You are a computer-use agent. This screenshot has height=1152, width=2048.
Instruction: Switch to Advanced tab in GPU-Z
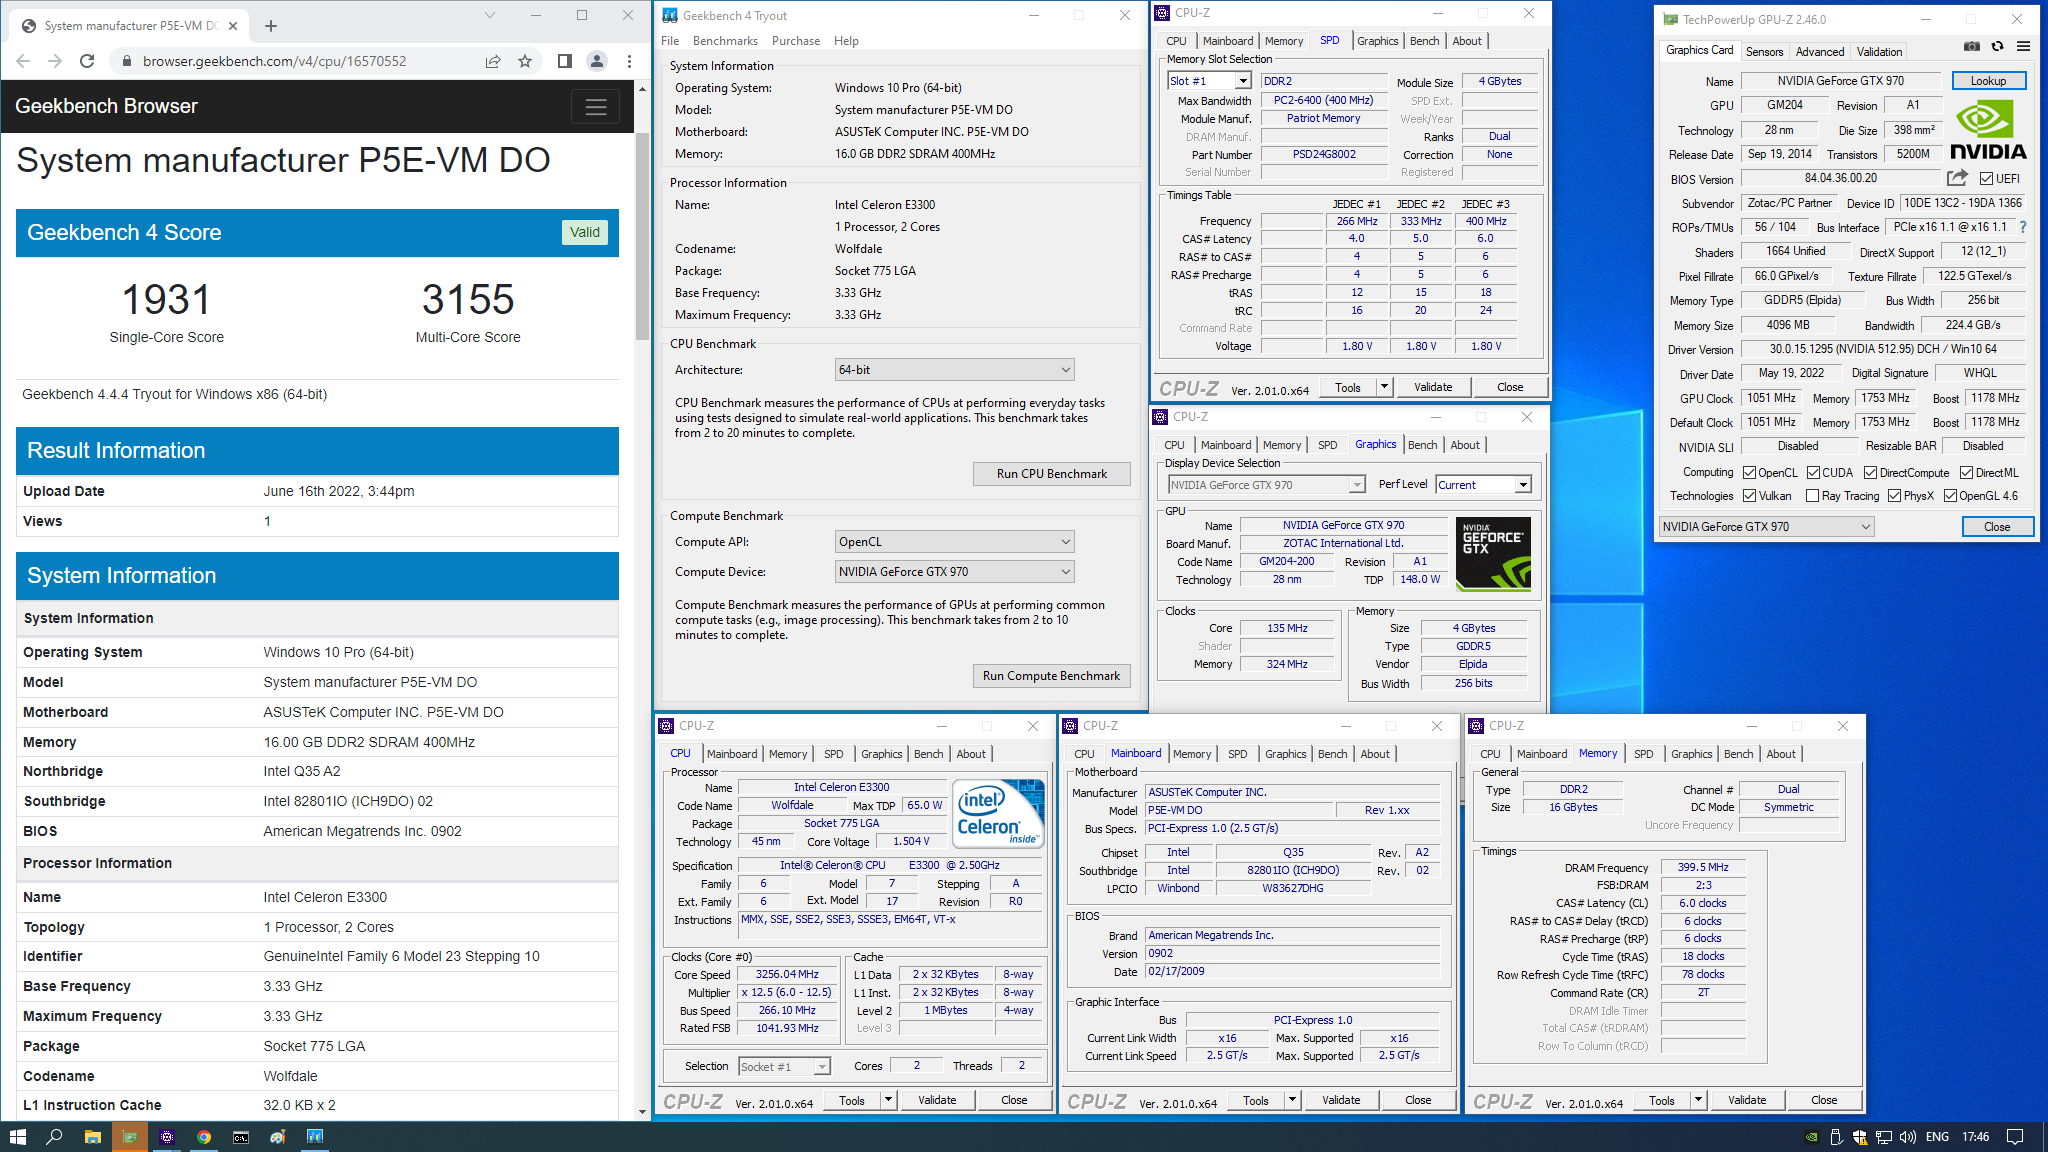(x=1819, y=52)
